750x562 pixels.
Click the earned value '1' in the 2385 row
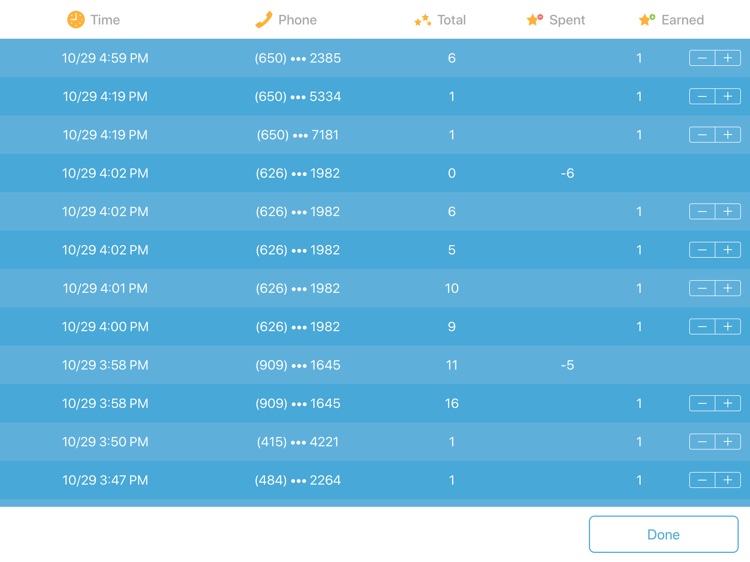(x=639, y=58)
